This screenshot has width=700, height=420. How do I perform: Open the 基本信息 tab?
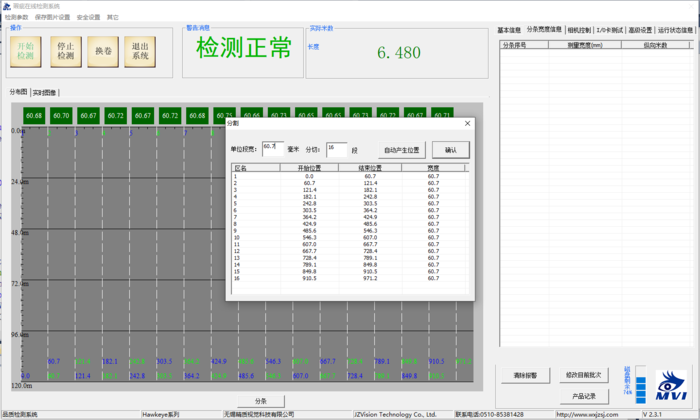click(x=509, y=31)
